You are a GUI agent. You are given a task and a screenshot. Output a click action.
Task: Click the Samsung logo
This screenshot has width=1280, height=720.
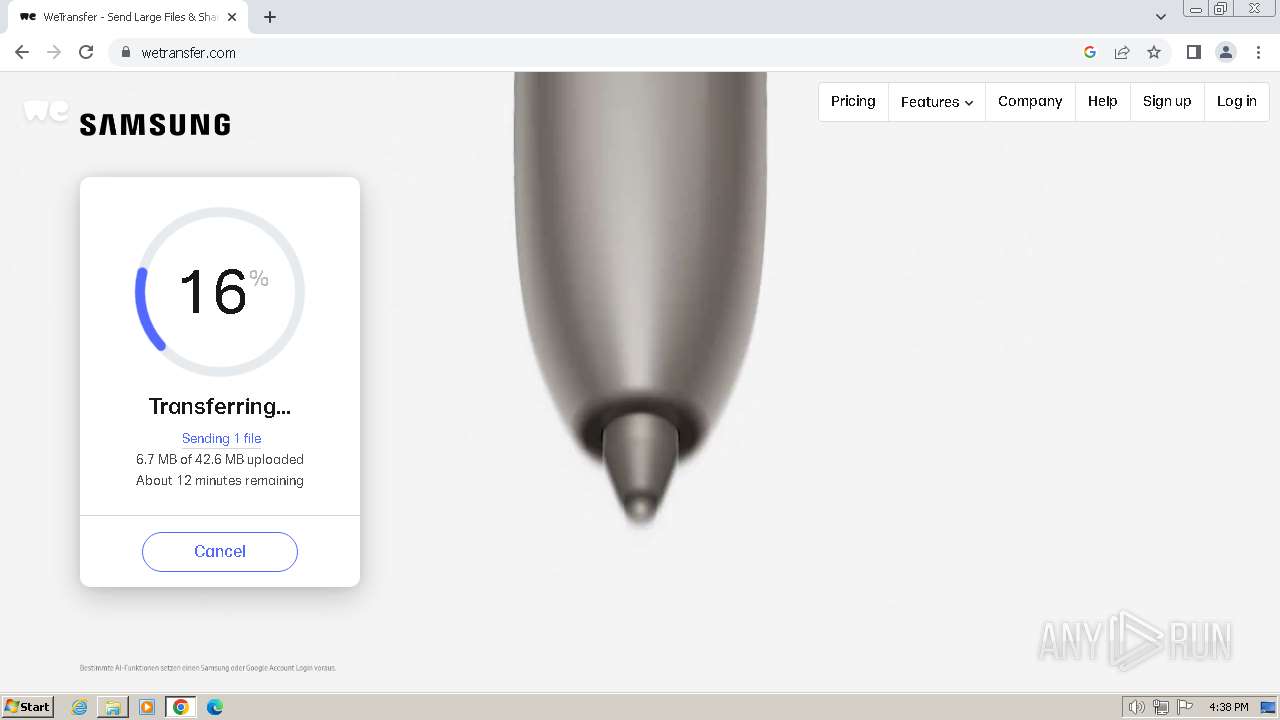tap(155, 125)
